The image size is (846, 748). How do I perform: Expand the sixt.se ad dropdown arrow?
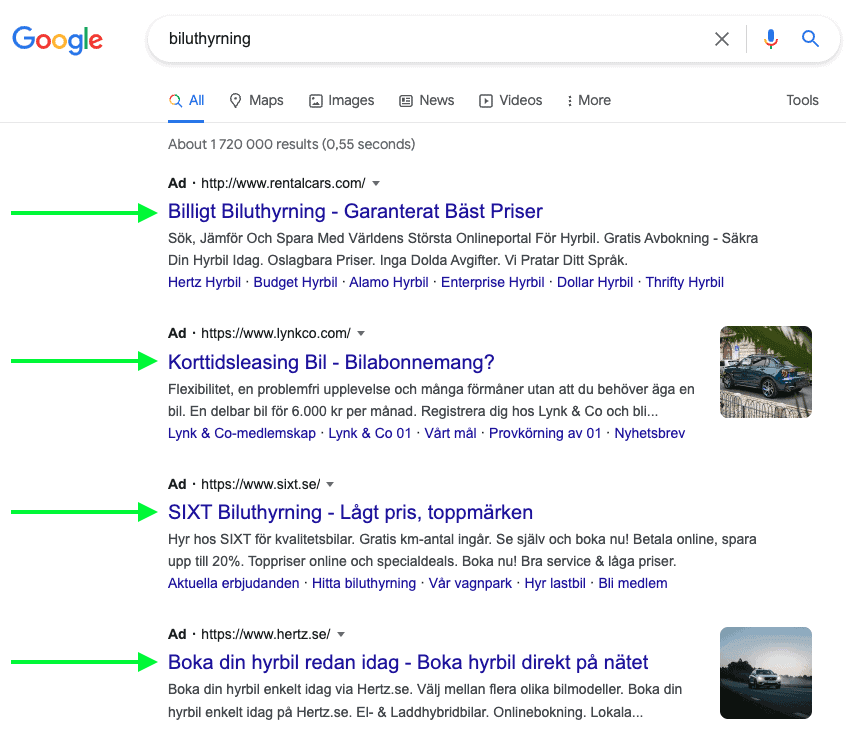pyautogui.click(x=330, y=485)
